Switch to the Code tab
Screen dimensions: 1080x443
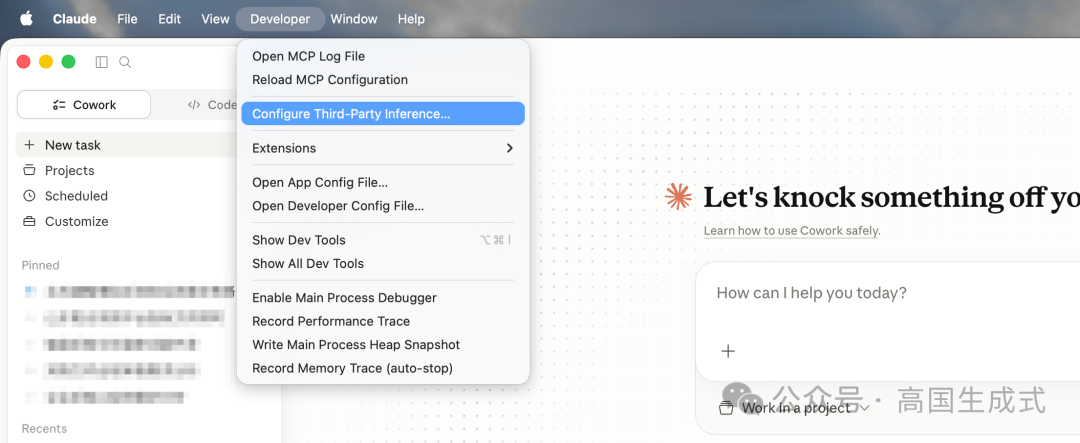[212, 105]
